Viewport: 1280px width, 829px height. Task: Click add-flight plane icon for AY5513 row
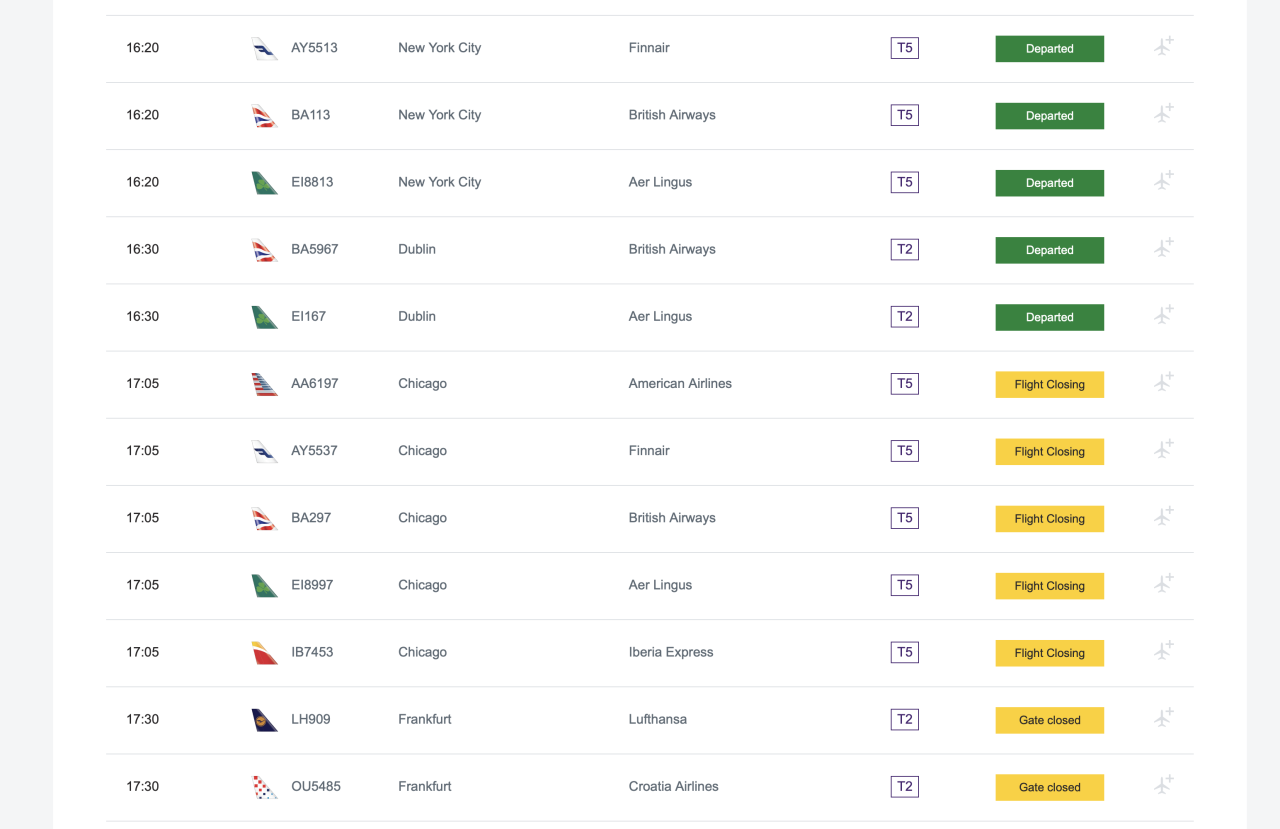coord(1163,47)
